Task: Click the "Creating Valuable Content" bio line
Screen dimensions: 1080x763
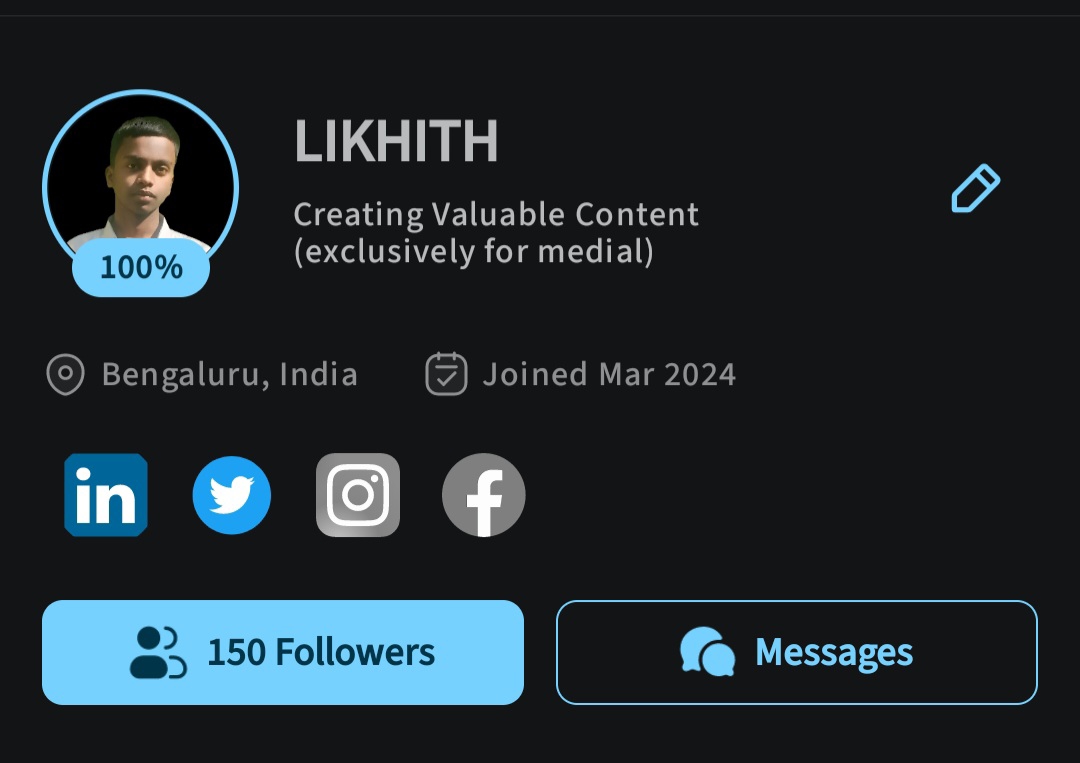Action: [496, 214]
